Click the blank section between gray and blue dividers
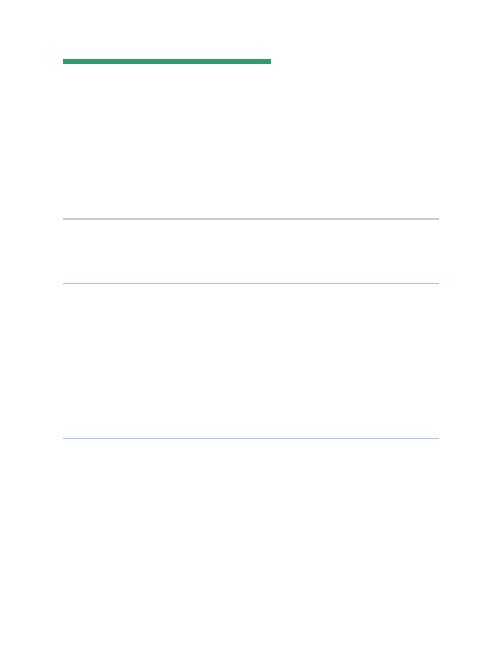This screenshot has height=650, width=502. point(250,251)
